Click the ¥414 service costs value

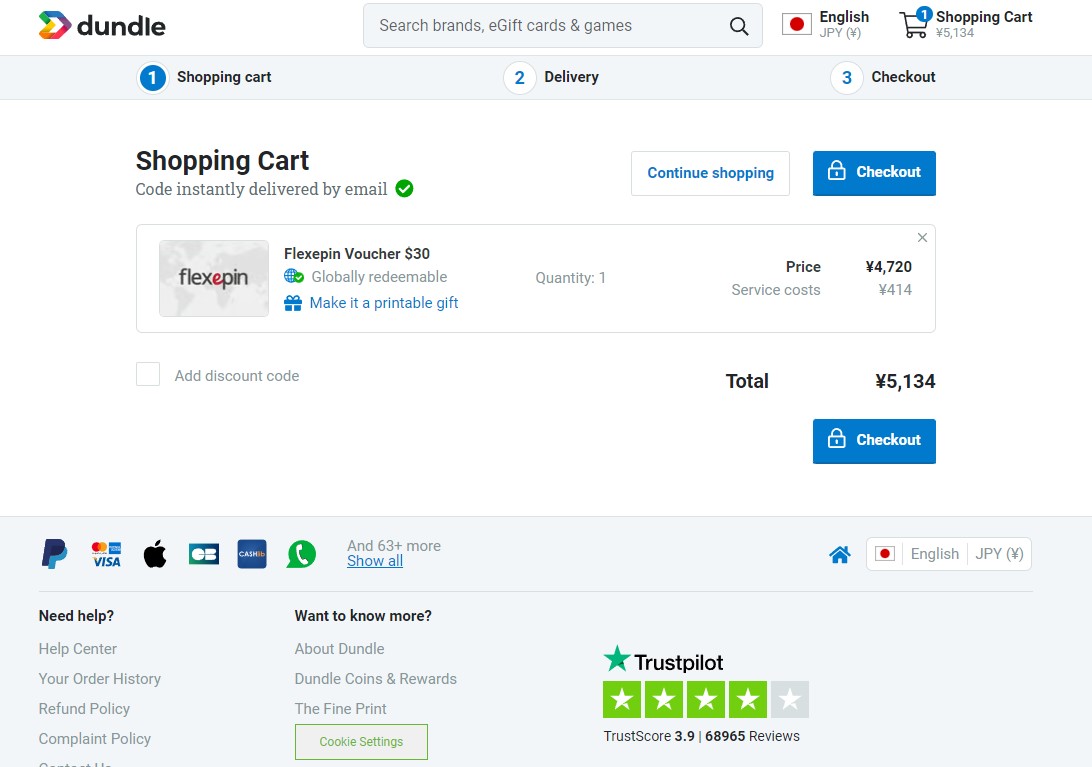[895, 290]
